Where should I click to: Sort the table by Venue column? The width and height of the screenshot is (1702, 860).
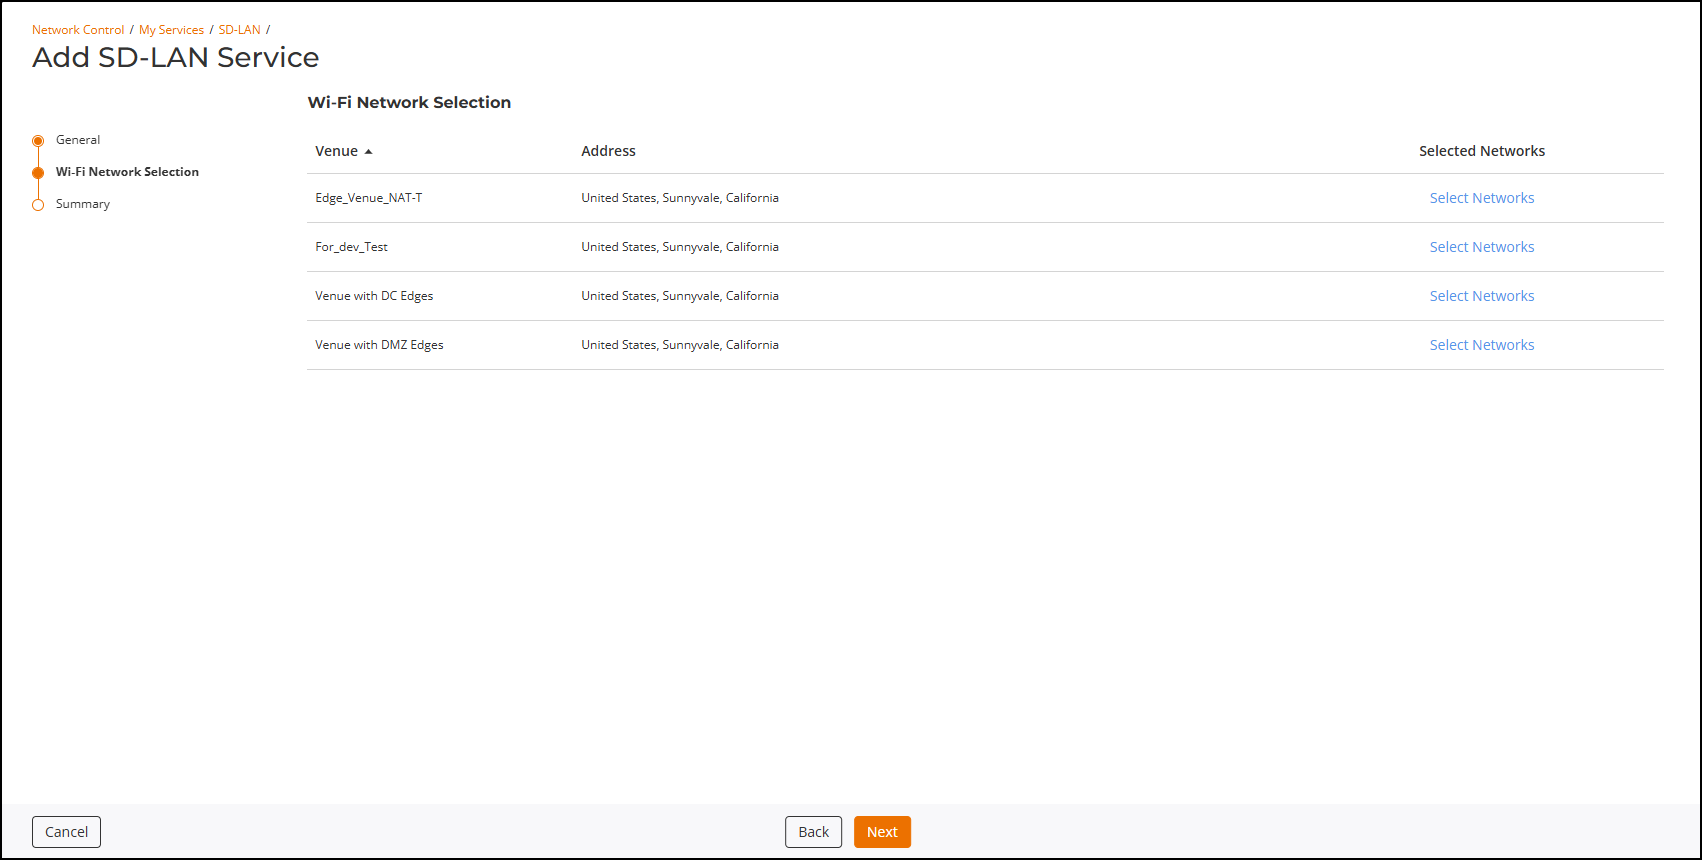[x=337, y=151]
